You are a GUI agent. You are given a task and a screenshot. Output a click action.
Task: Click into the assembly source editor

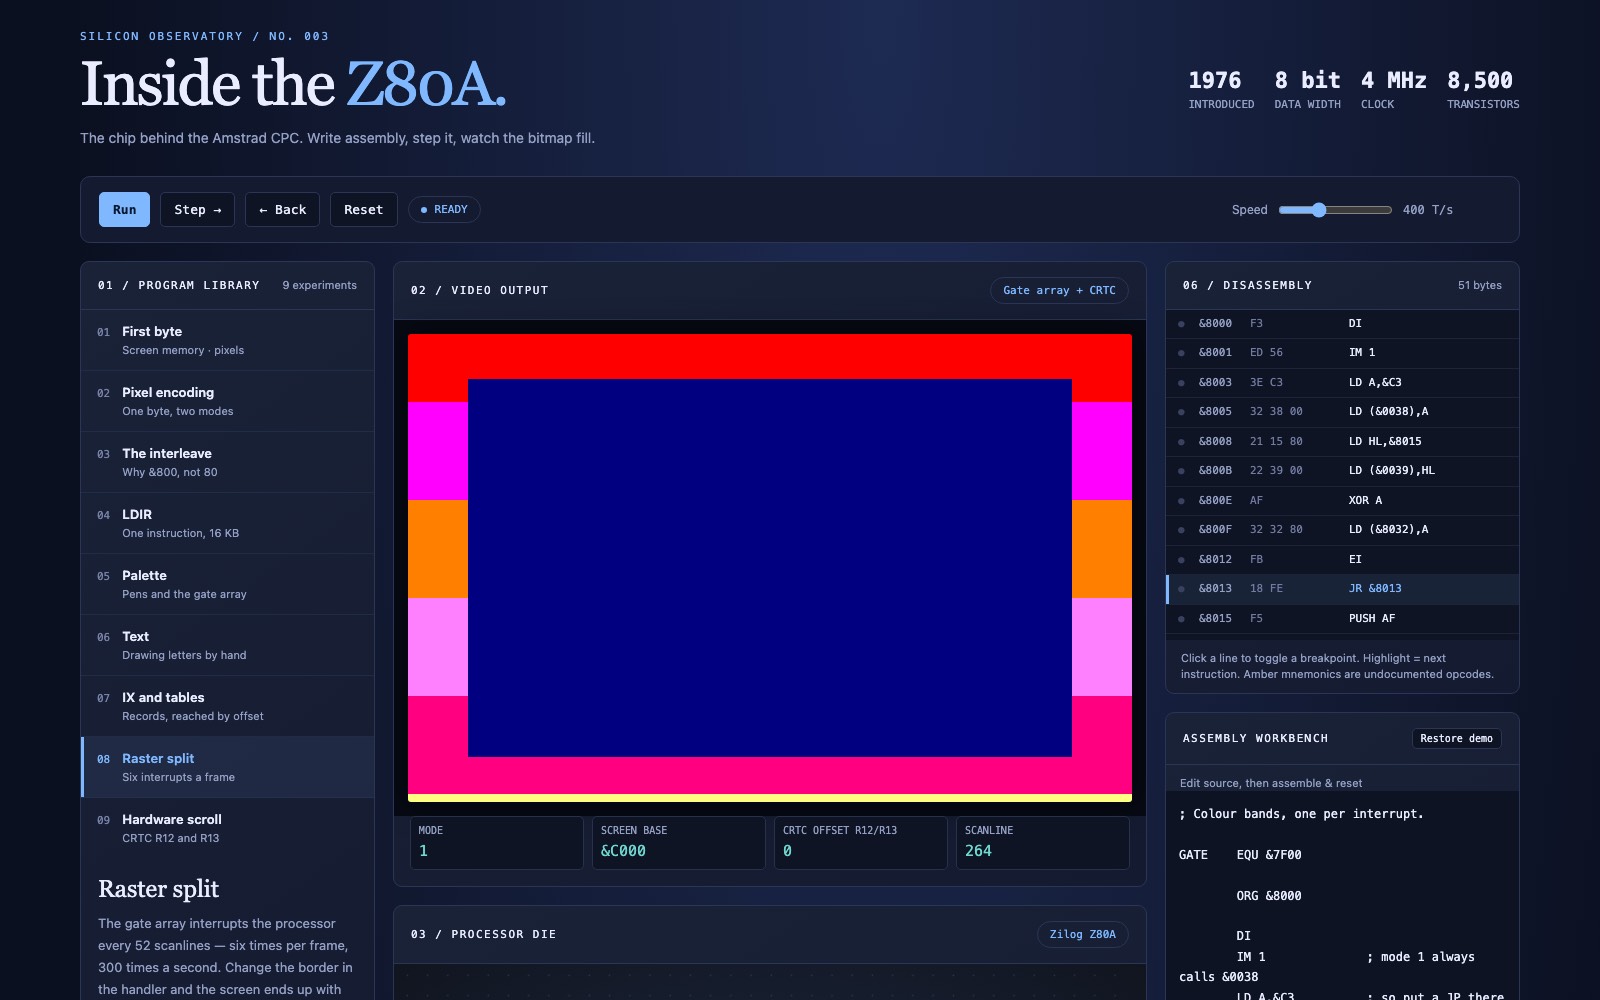pyautogui.click(x=1342, y=895)
